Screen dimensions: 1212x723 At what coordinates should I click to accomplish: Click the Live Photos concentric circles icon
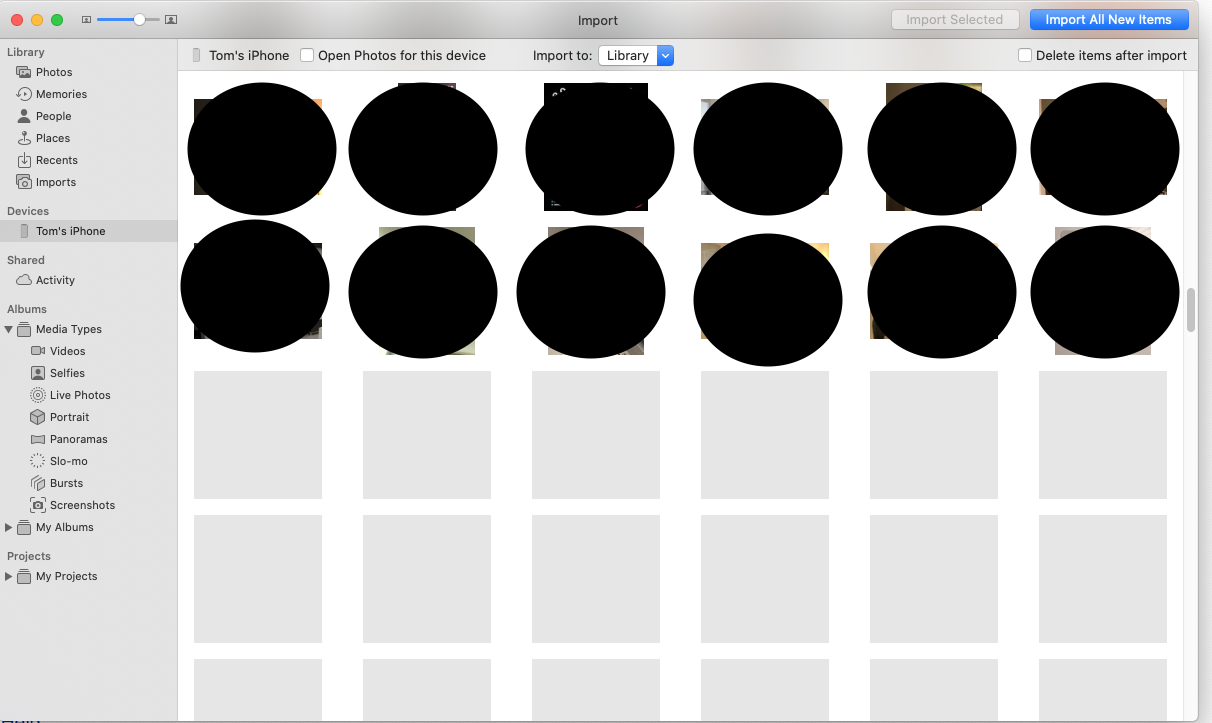pyautogui.click(x=38, y=395)
